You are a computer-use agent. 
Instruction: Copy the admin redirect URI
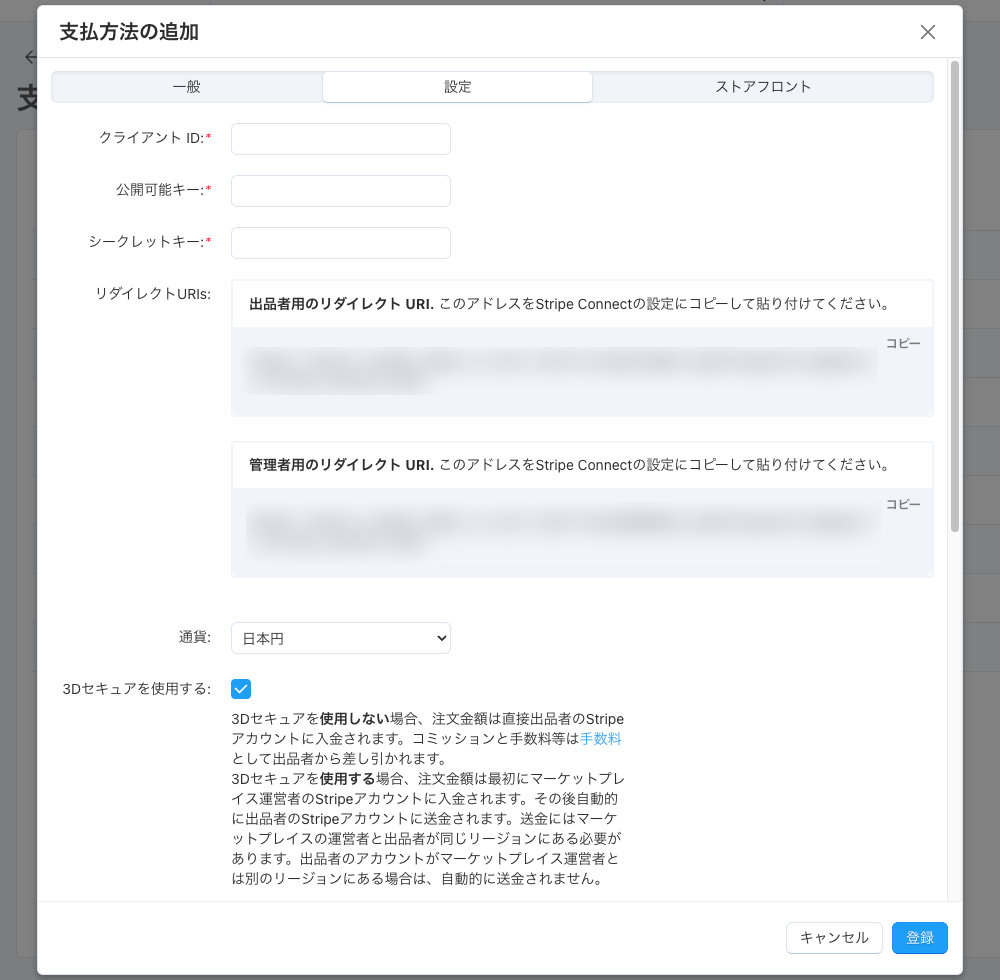tap(903, 504)
